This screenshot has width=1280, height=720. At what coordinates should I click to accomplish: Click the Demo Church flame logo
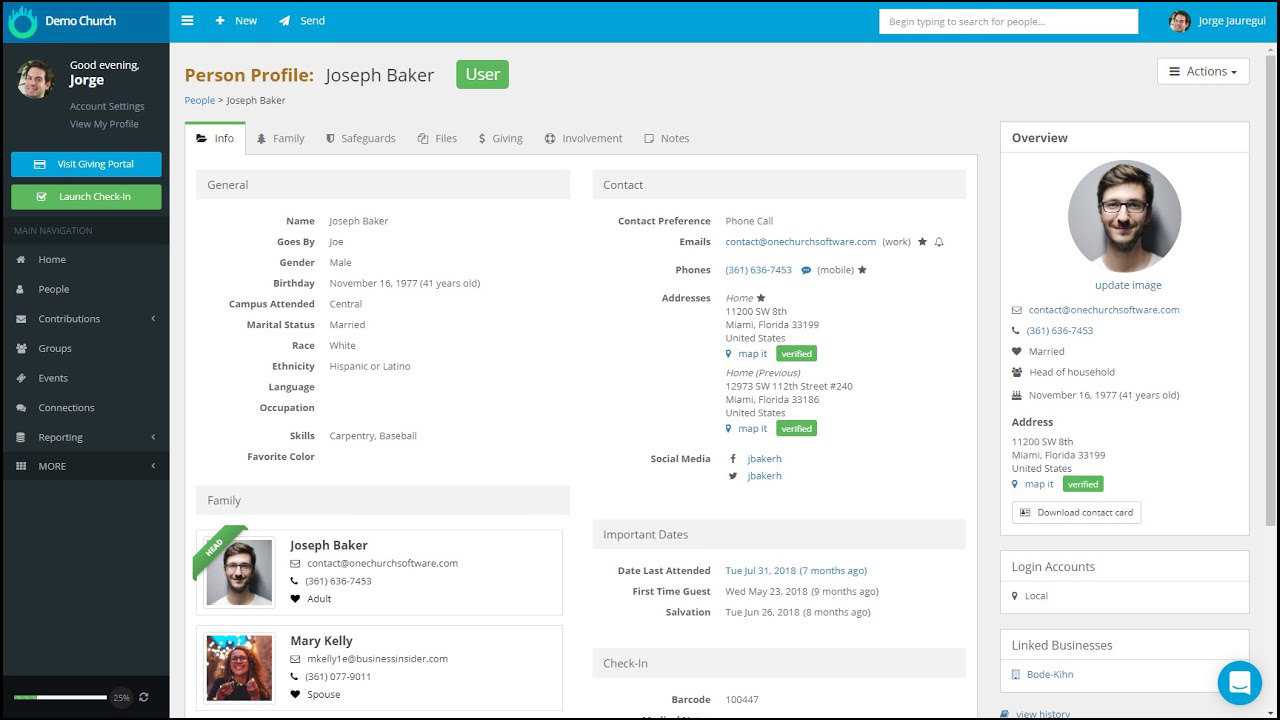coord(22,21)
